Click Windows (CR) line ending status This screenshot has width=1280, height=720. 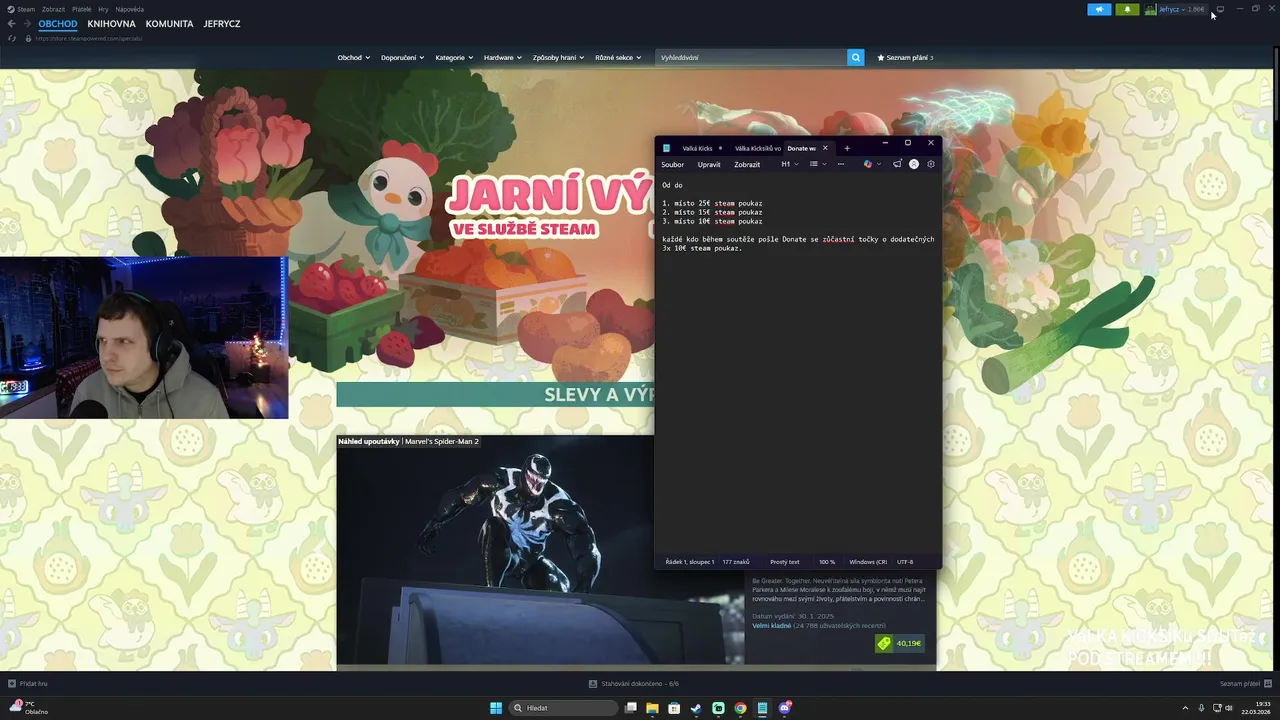868,562
